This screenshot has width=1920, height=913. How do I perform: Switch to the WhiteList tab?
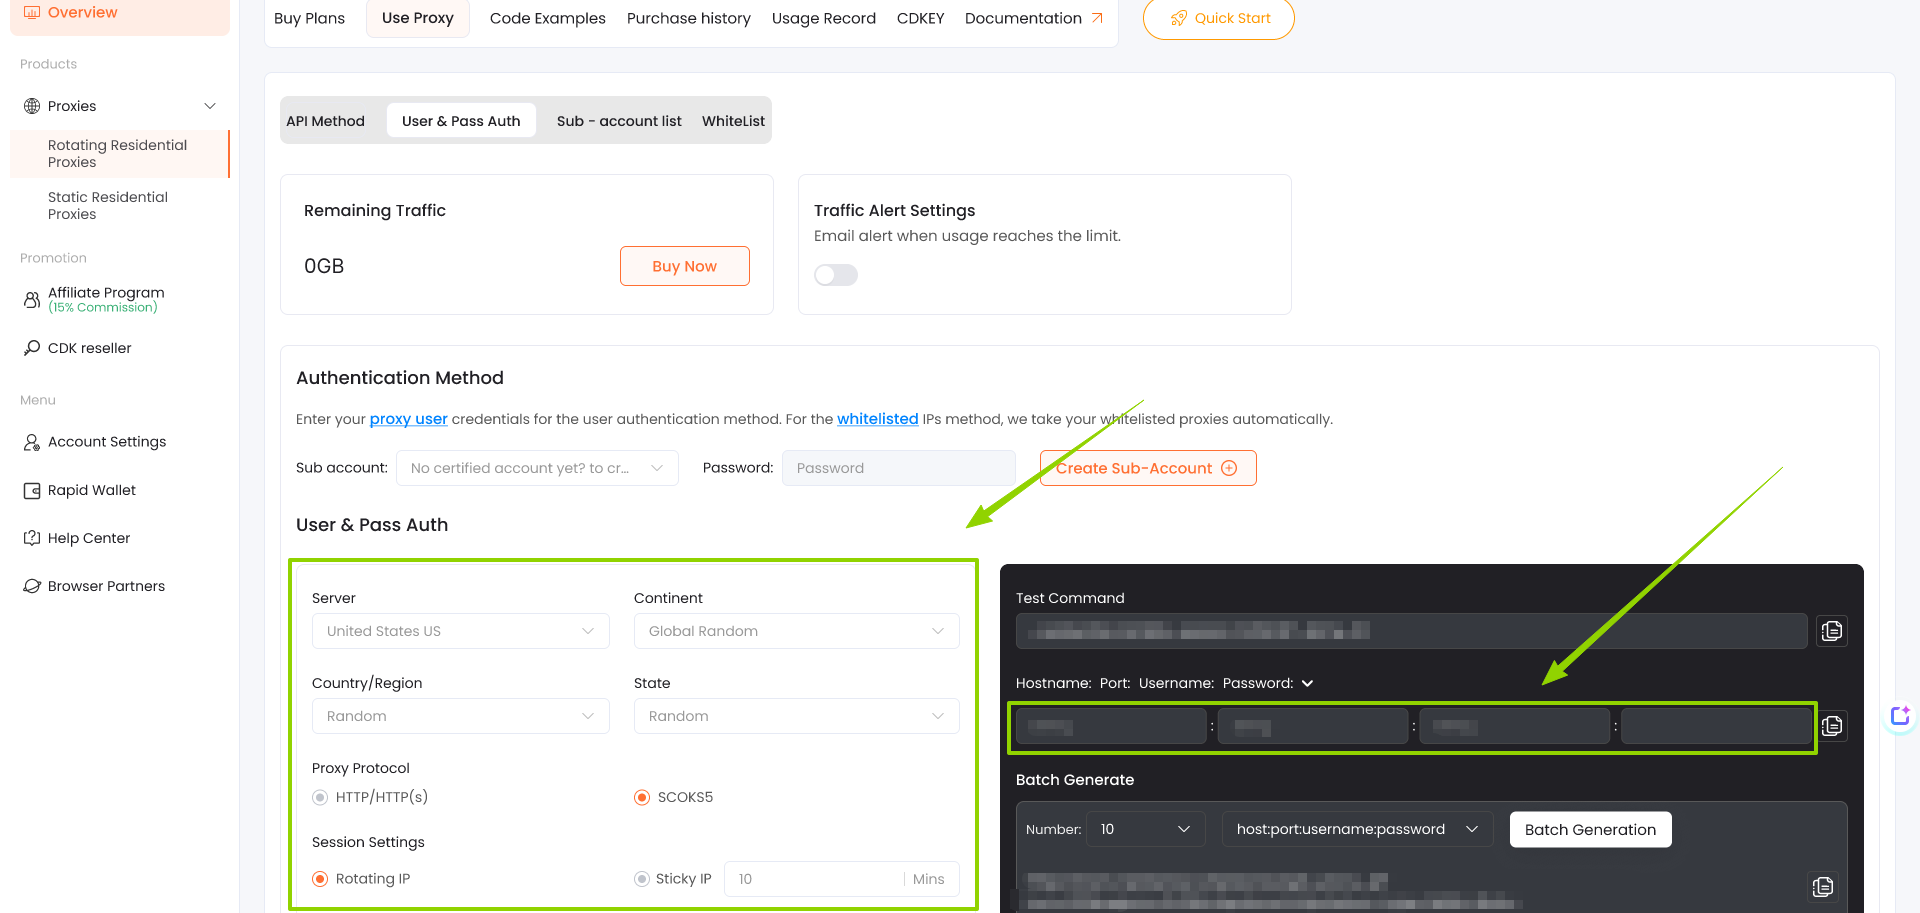click(733, 121)
